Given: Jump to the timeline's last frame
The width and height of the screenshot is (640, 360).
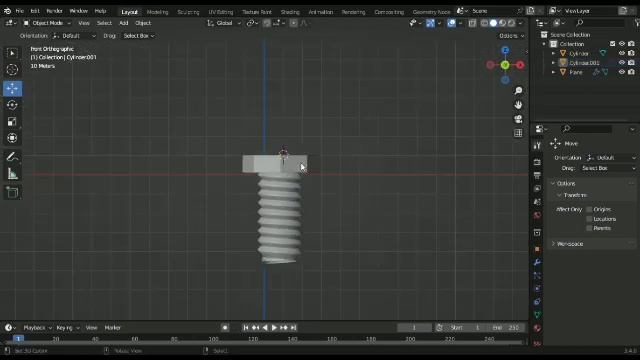Looking at the screenshot, I should pyautogui.click(x=293, y=328).
